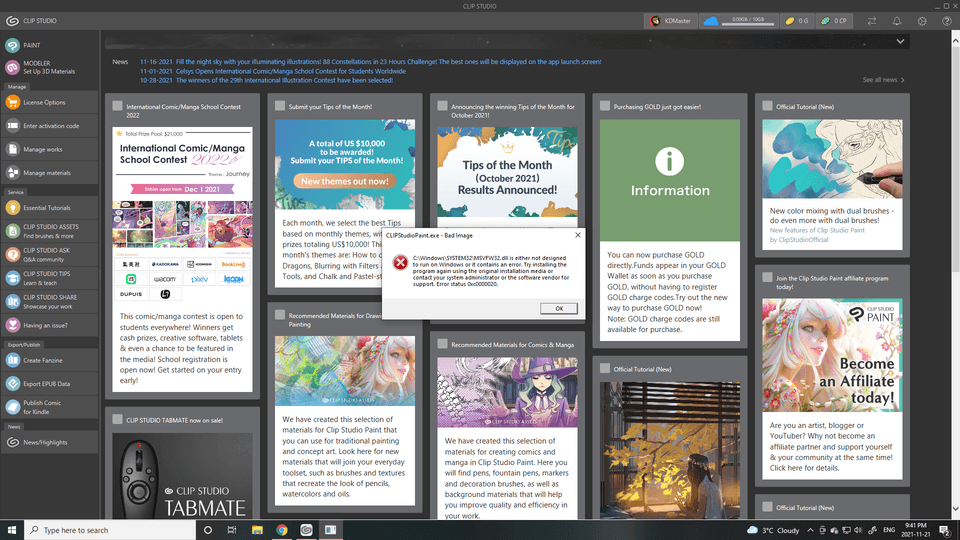Open the settings gear icon
Viewport: 960px width, 540px height.
pyautogui.click(x=922, y=21)
